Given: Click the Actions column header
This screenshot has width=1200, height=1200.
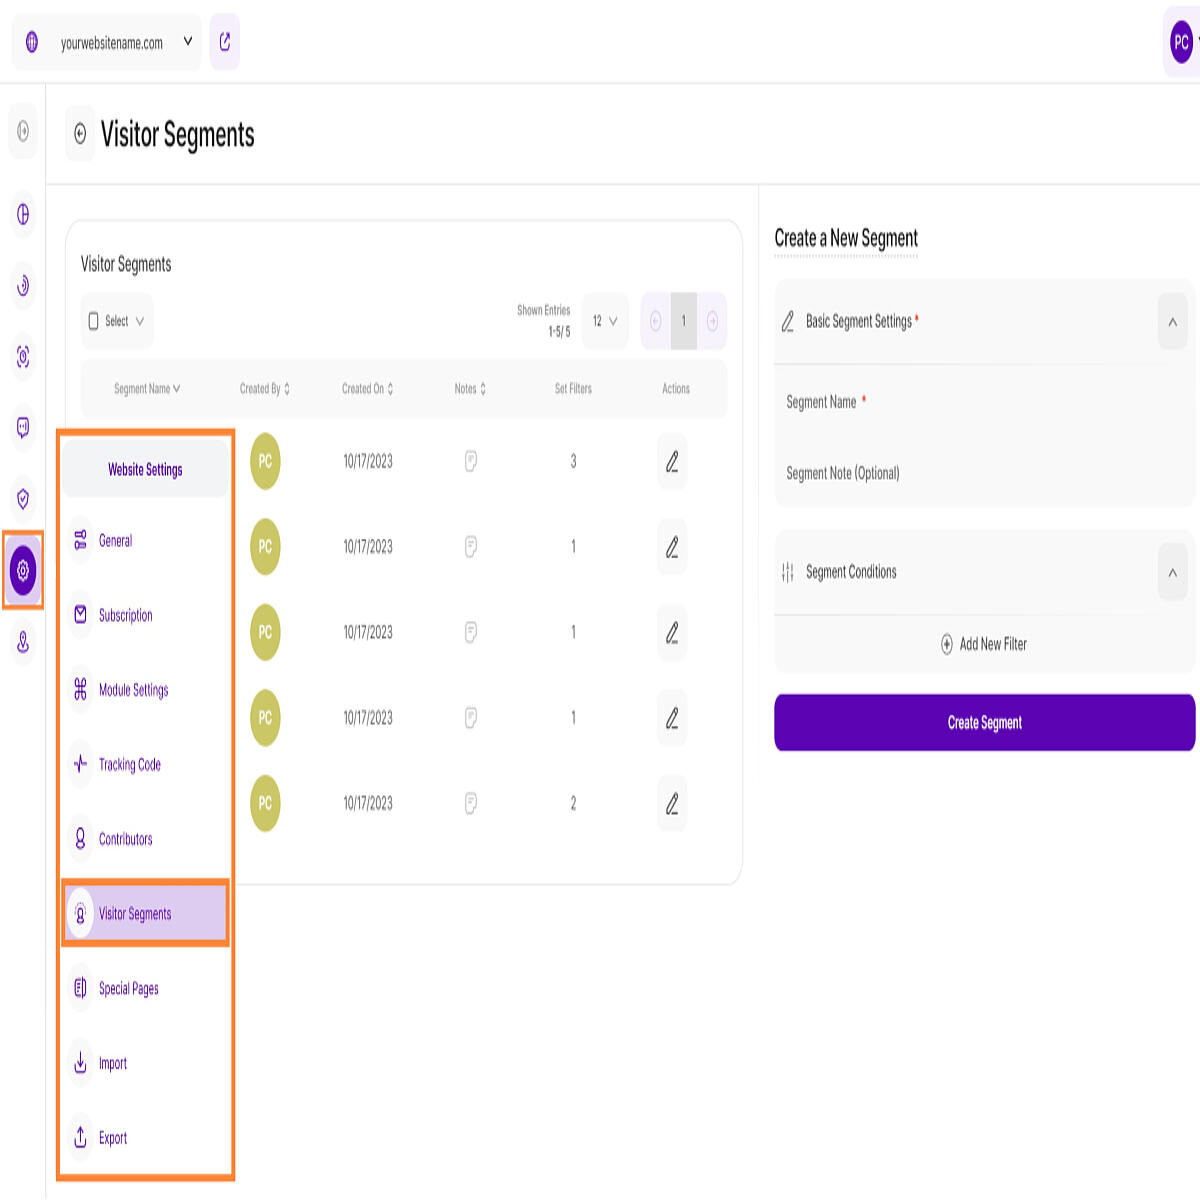Looking at the screenshot, I should pyautogui.click(x=676, y=389).
